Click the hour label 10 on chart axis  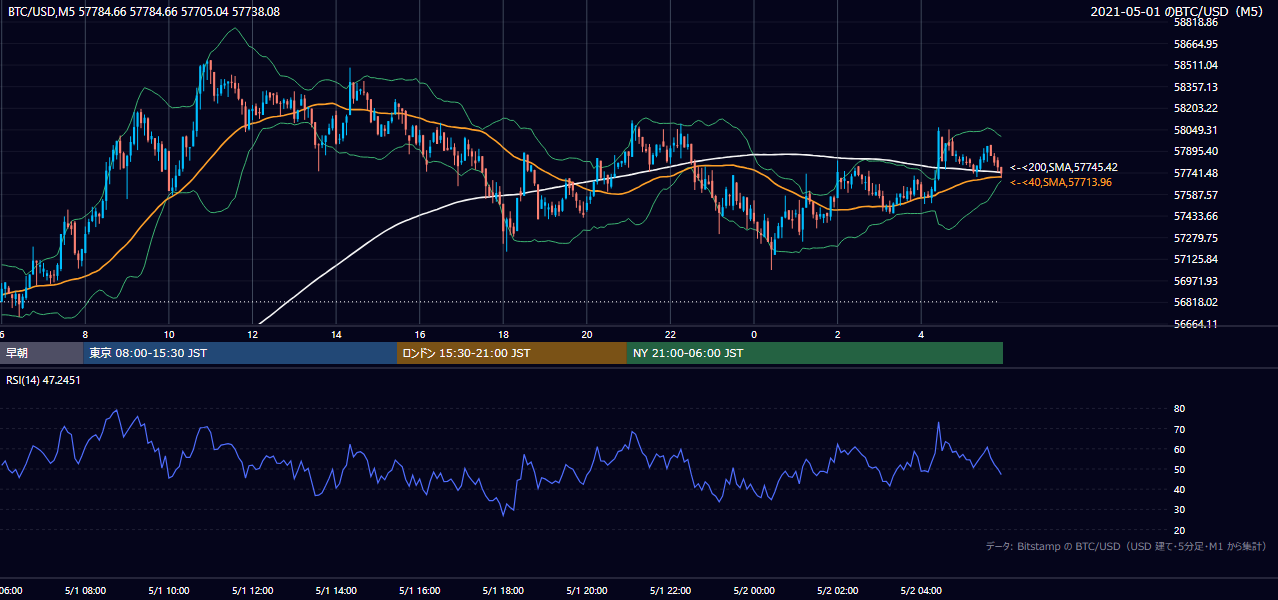point(169,334)
